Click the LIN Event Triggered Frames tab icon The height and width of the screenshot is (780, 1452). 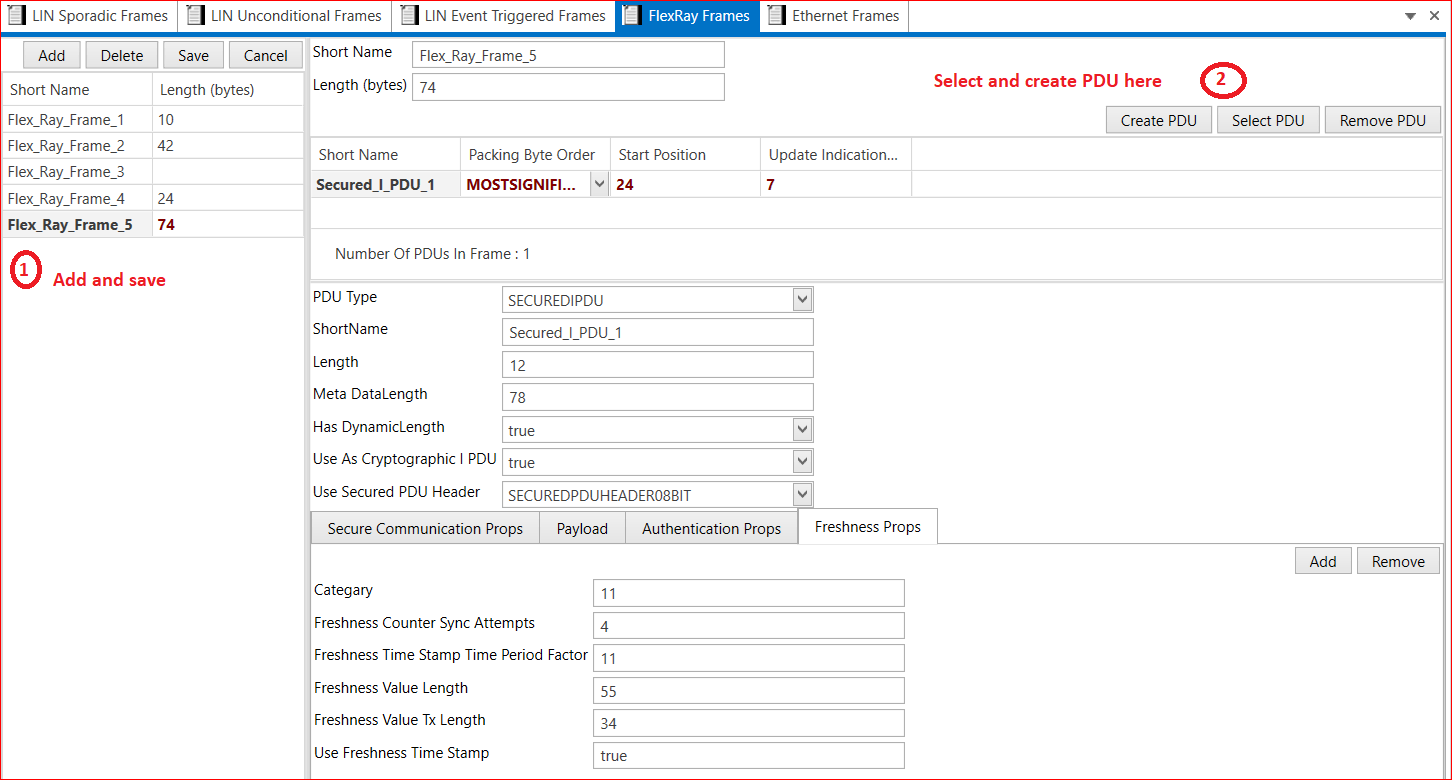(x=409, y=15)
